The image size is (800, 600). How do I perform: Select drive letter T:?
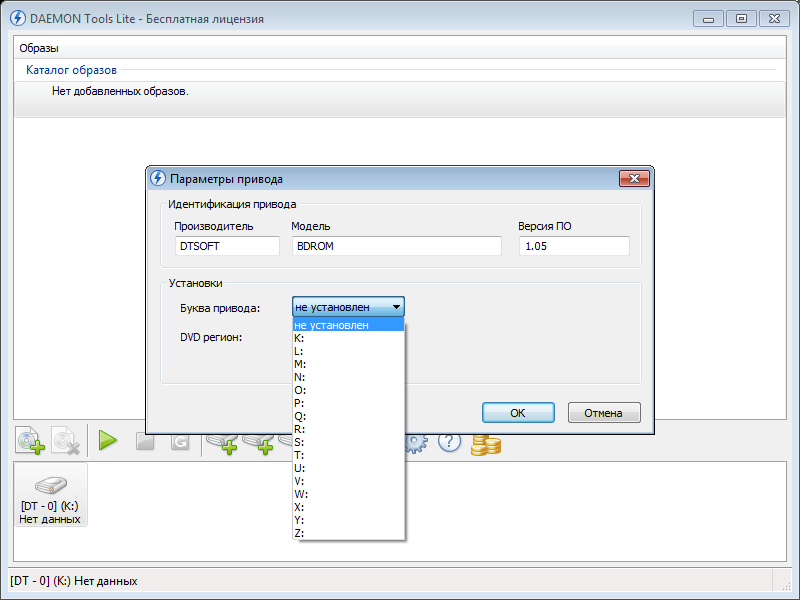348,455
